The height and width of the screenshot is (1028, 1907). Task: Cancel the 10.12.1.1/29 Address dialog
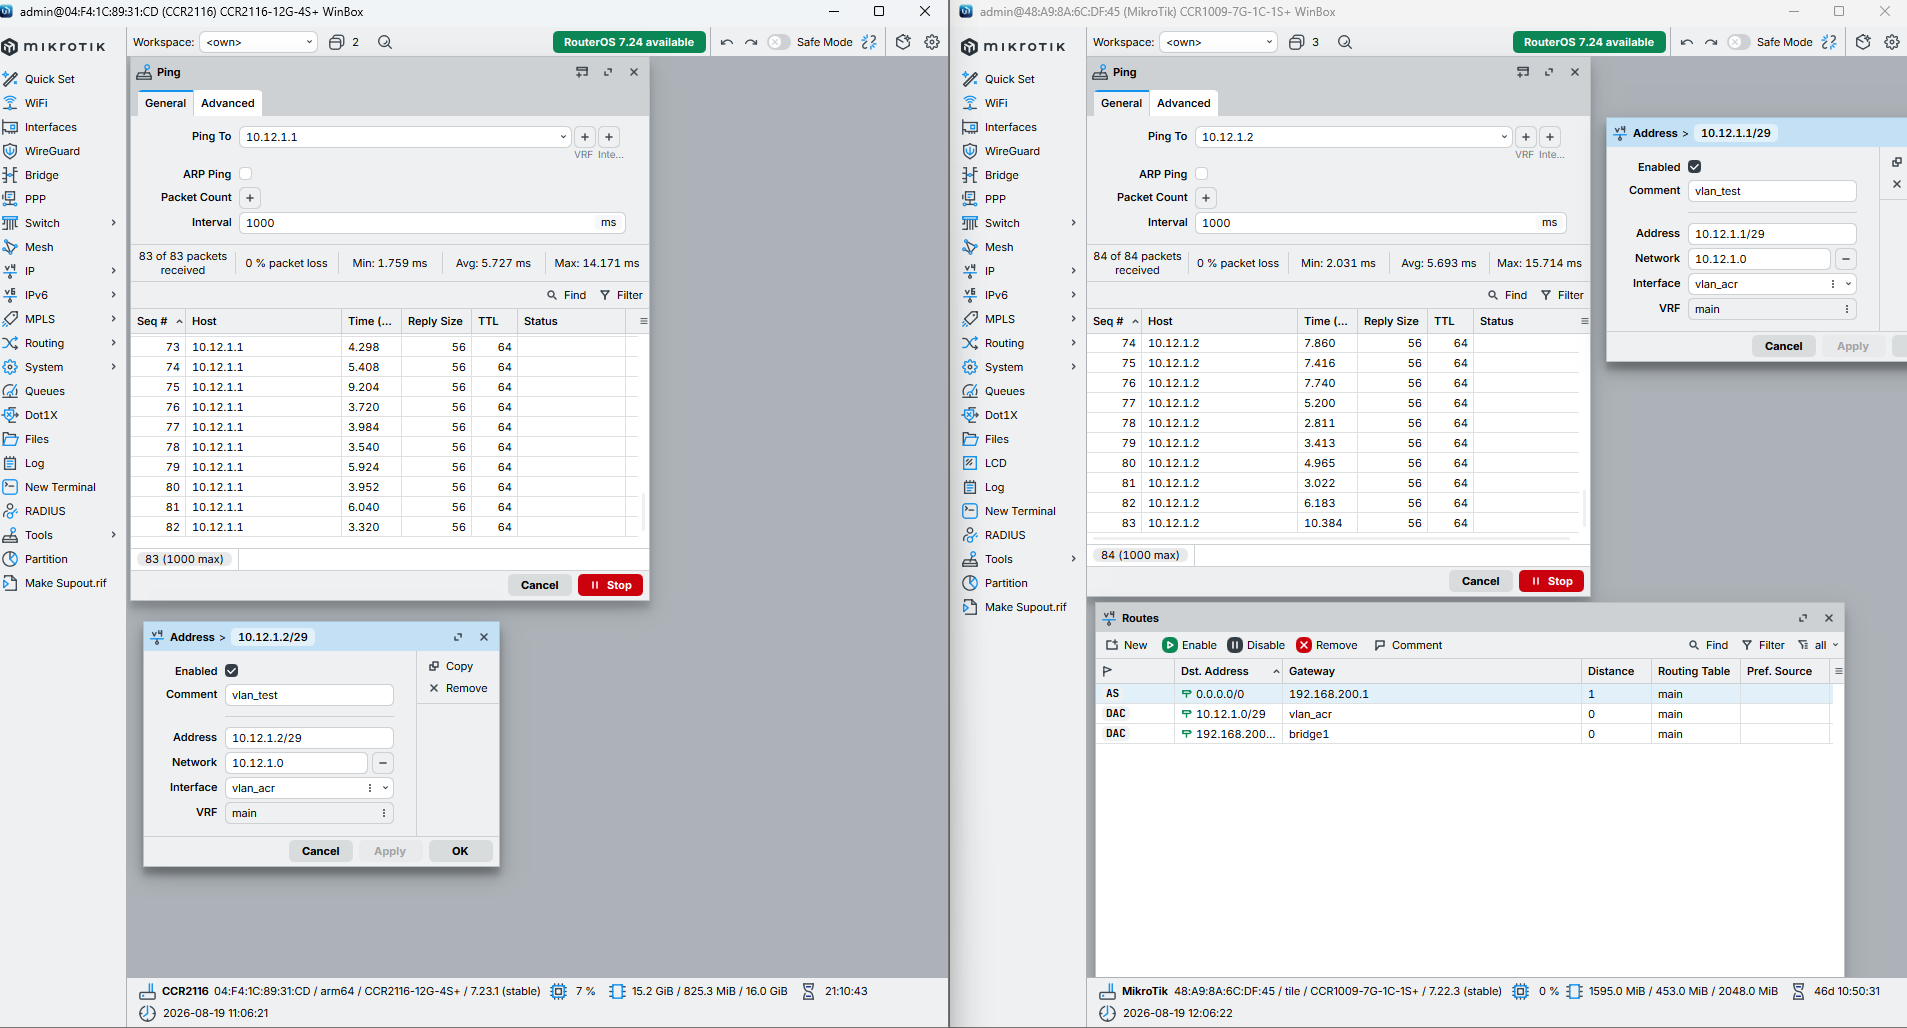tap(1783, 346)
